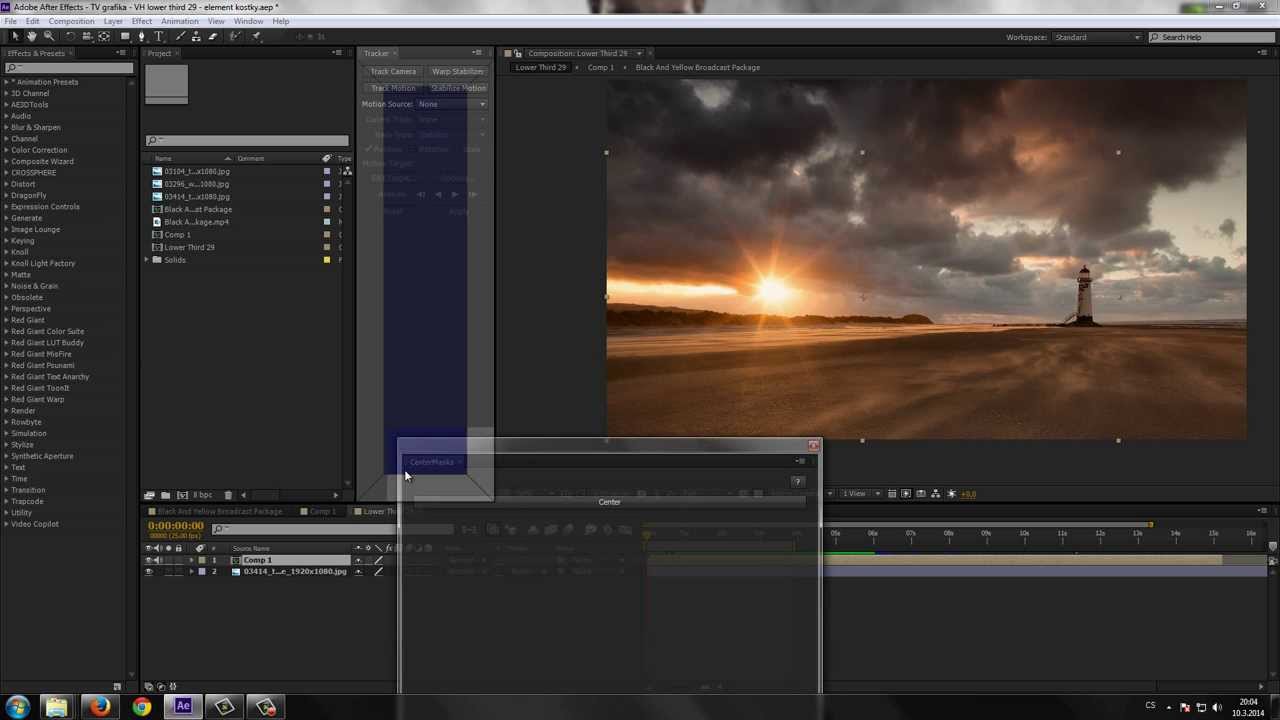Open the Animation menu

(x=179, y=21)
